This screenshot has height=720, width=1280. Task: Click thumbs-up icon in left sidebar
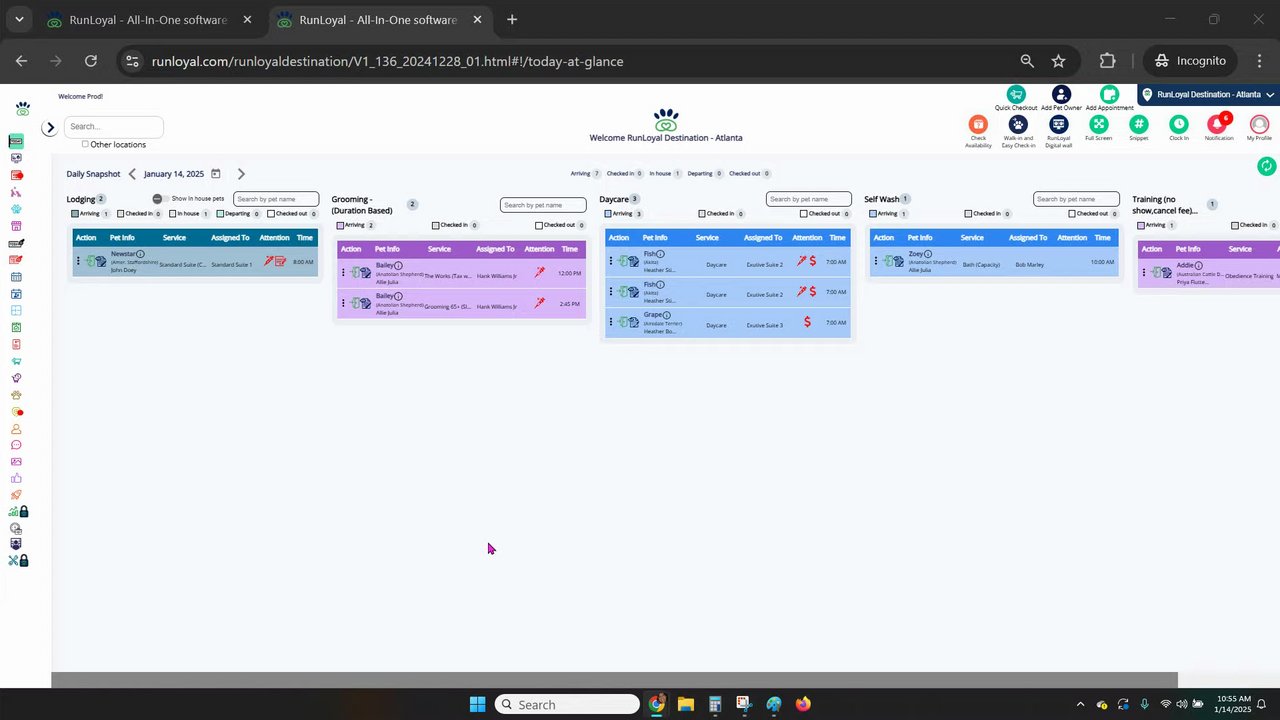coord(16,478)
